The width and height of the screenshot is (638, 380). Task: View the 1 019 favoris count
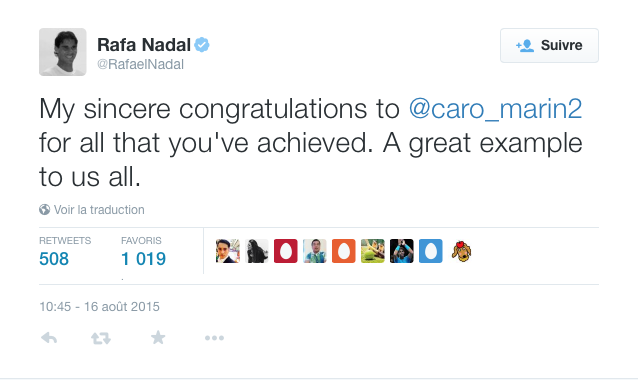click(x=143, y=259)
